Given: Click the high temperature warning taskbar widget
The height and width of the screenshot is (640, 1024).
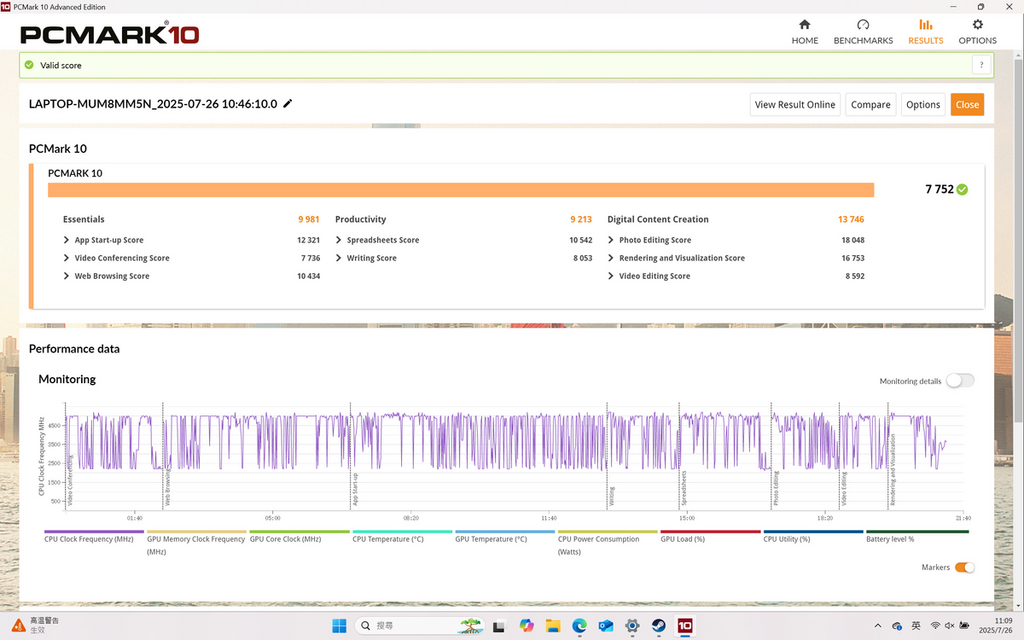Looking at the screenshot, I should 37,626.
